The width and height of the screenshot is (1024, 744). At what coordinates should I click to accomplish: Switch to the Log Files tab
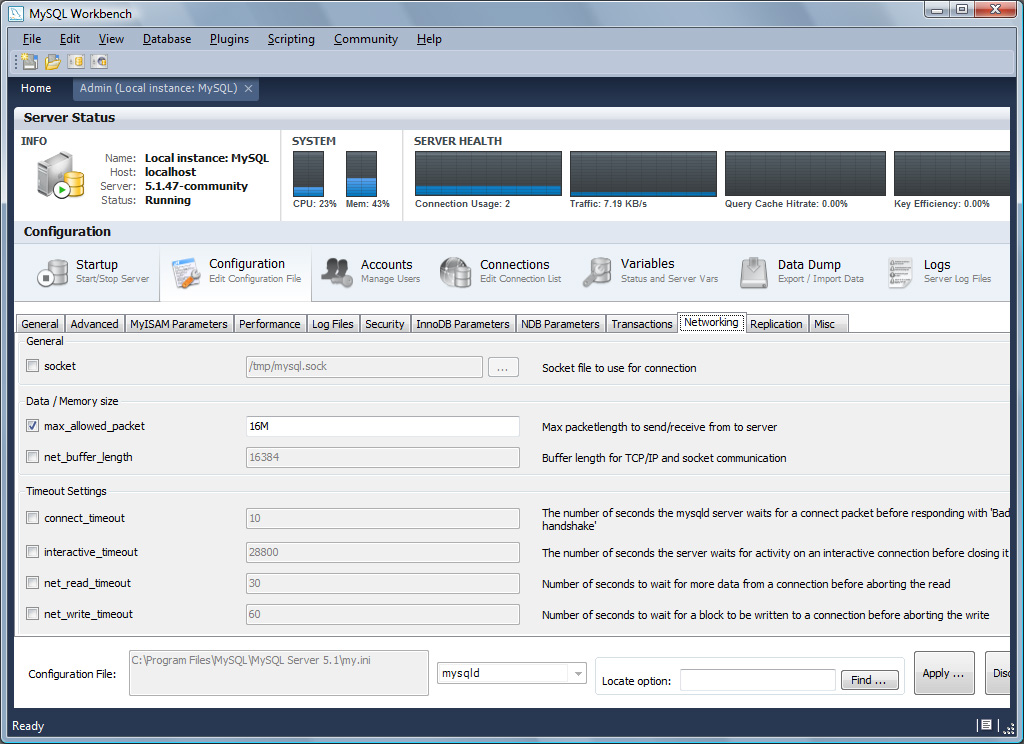(x=332, y=324)
